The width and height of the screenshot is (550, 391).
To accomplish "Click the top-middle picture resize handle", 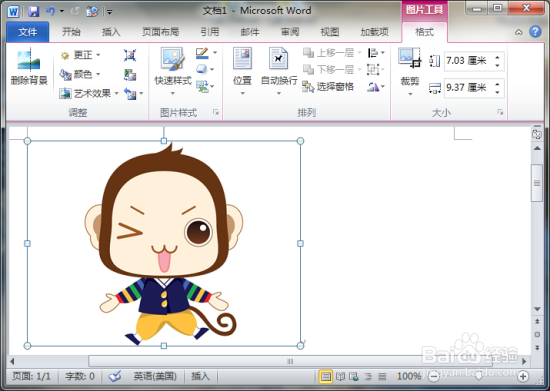I will (164, 141).
